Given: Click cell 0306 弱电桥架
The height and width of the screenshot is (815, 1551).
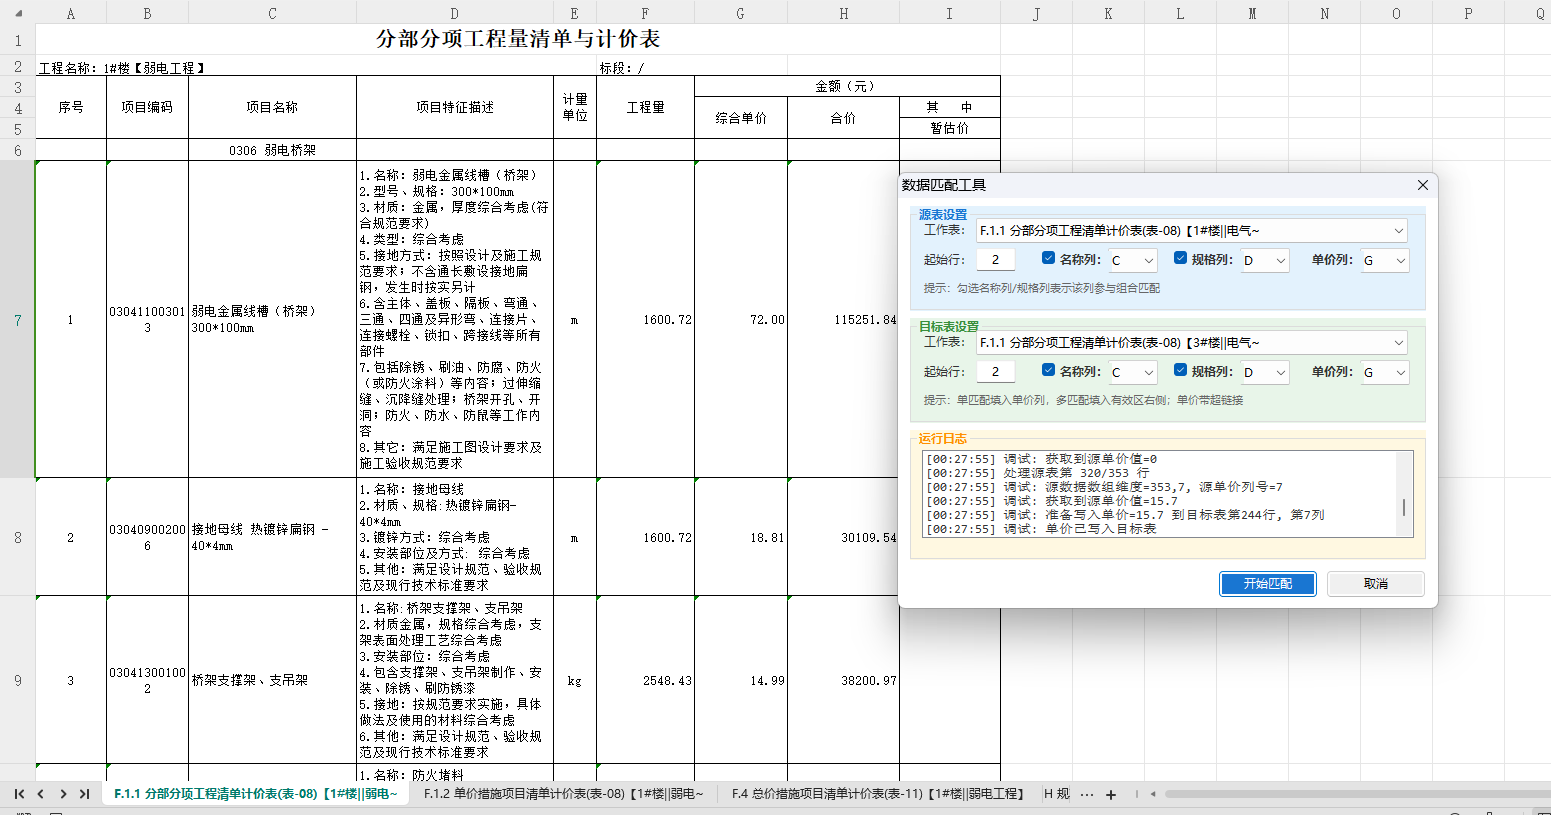Looking at the screenshot, I should 272,150.
